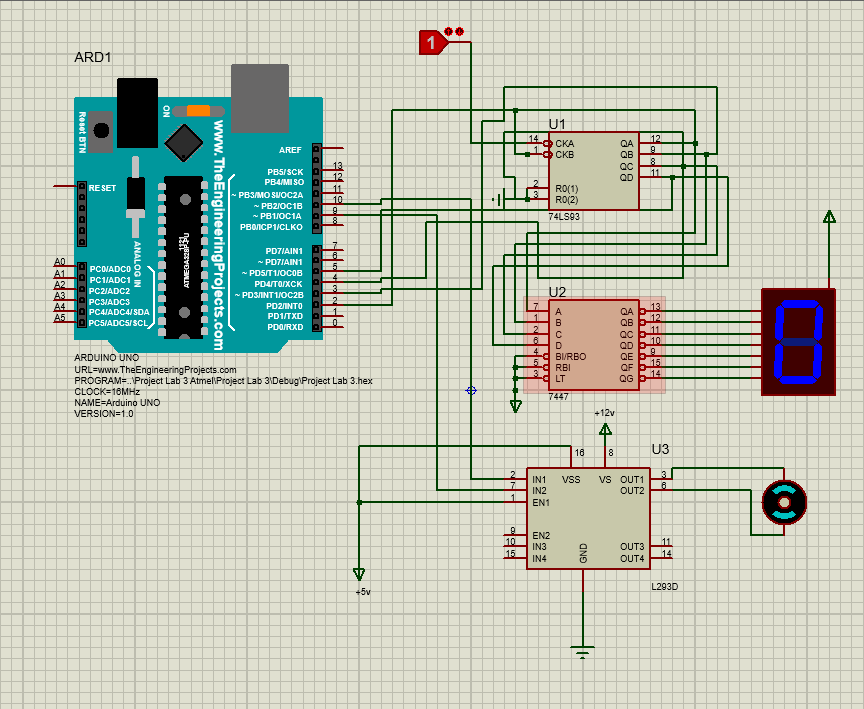Click the Arduino Reset BTN
This screenshot has height=709, width=864.
pos(101,131)
